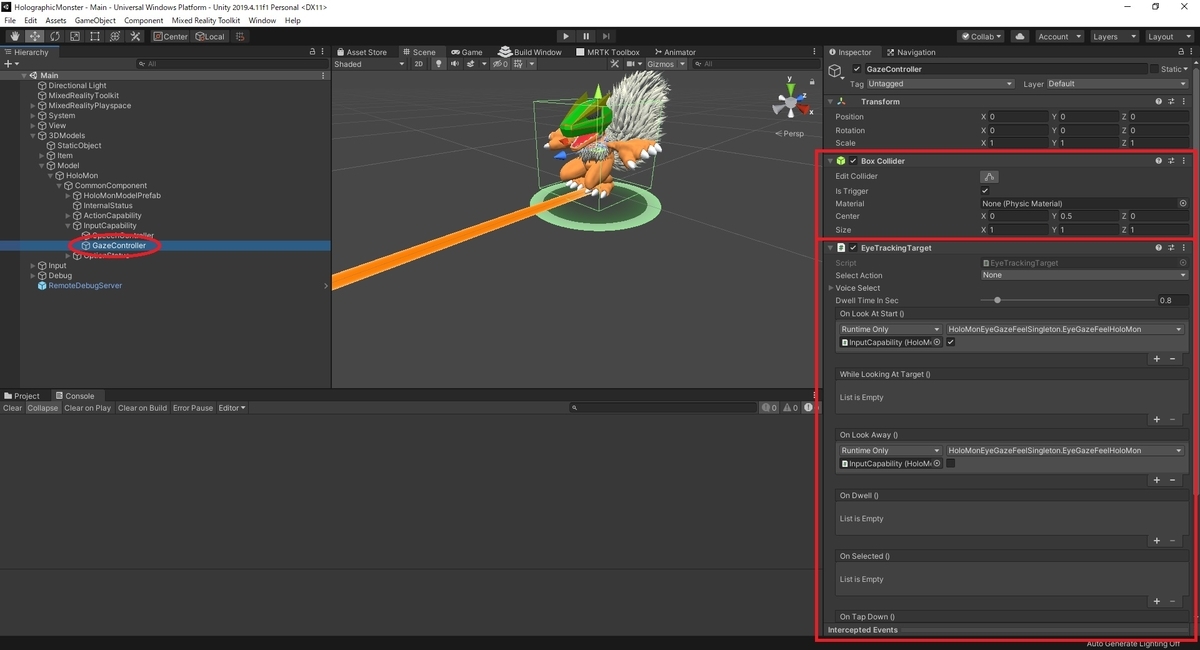Image resolution: width=1200 pixels, height=650 pixels.
Task: Toggle scene audio speaker icon
Action: coord(455,64)
